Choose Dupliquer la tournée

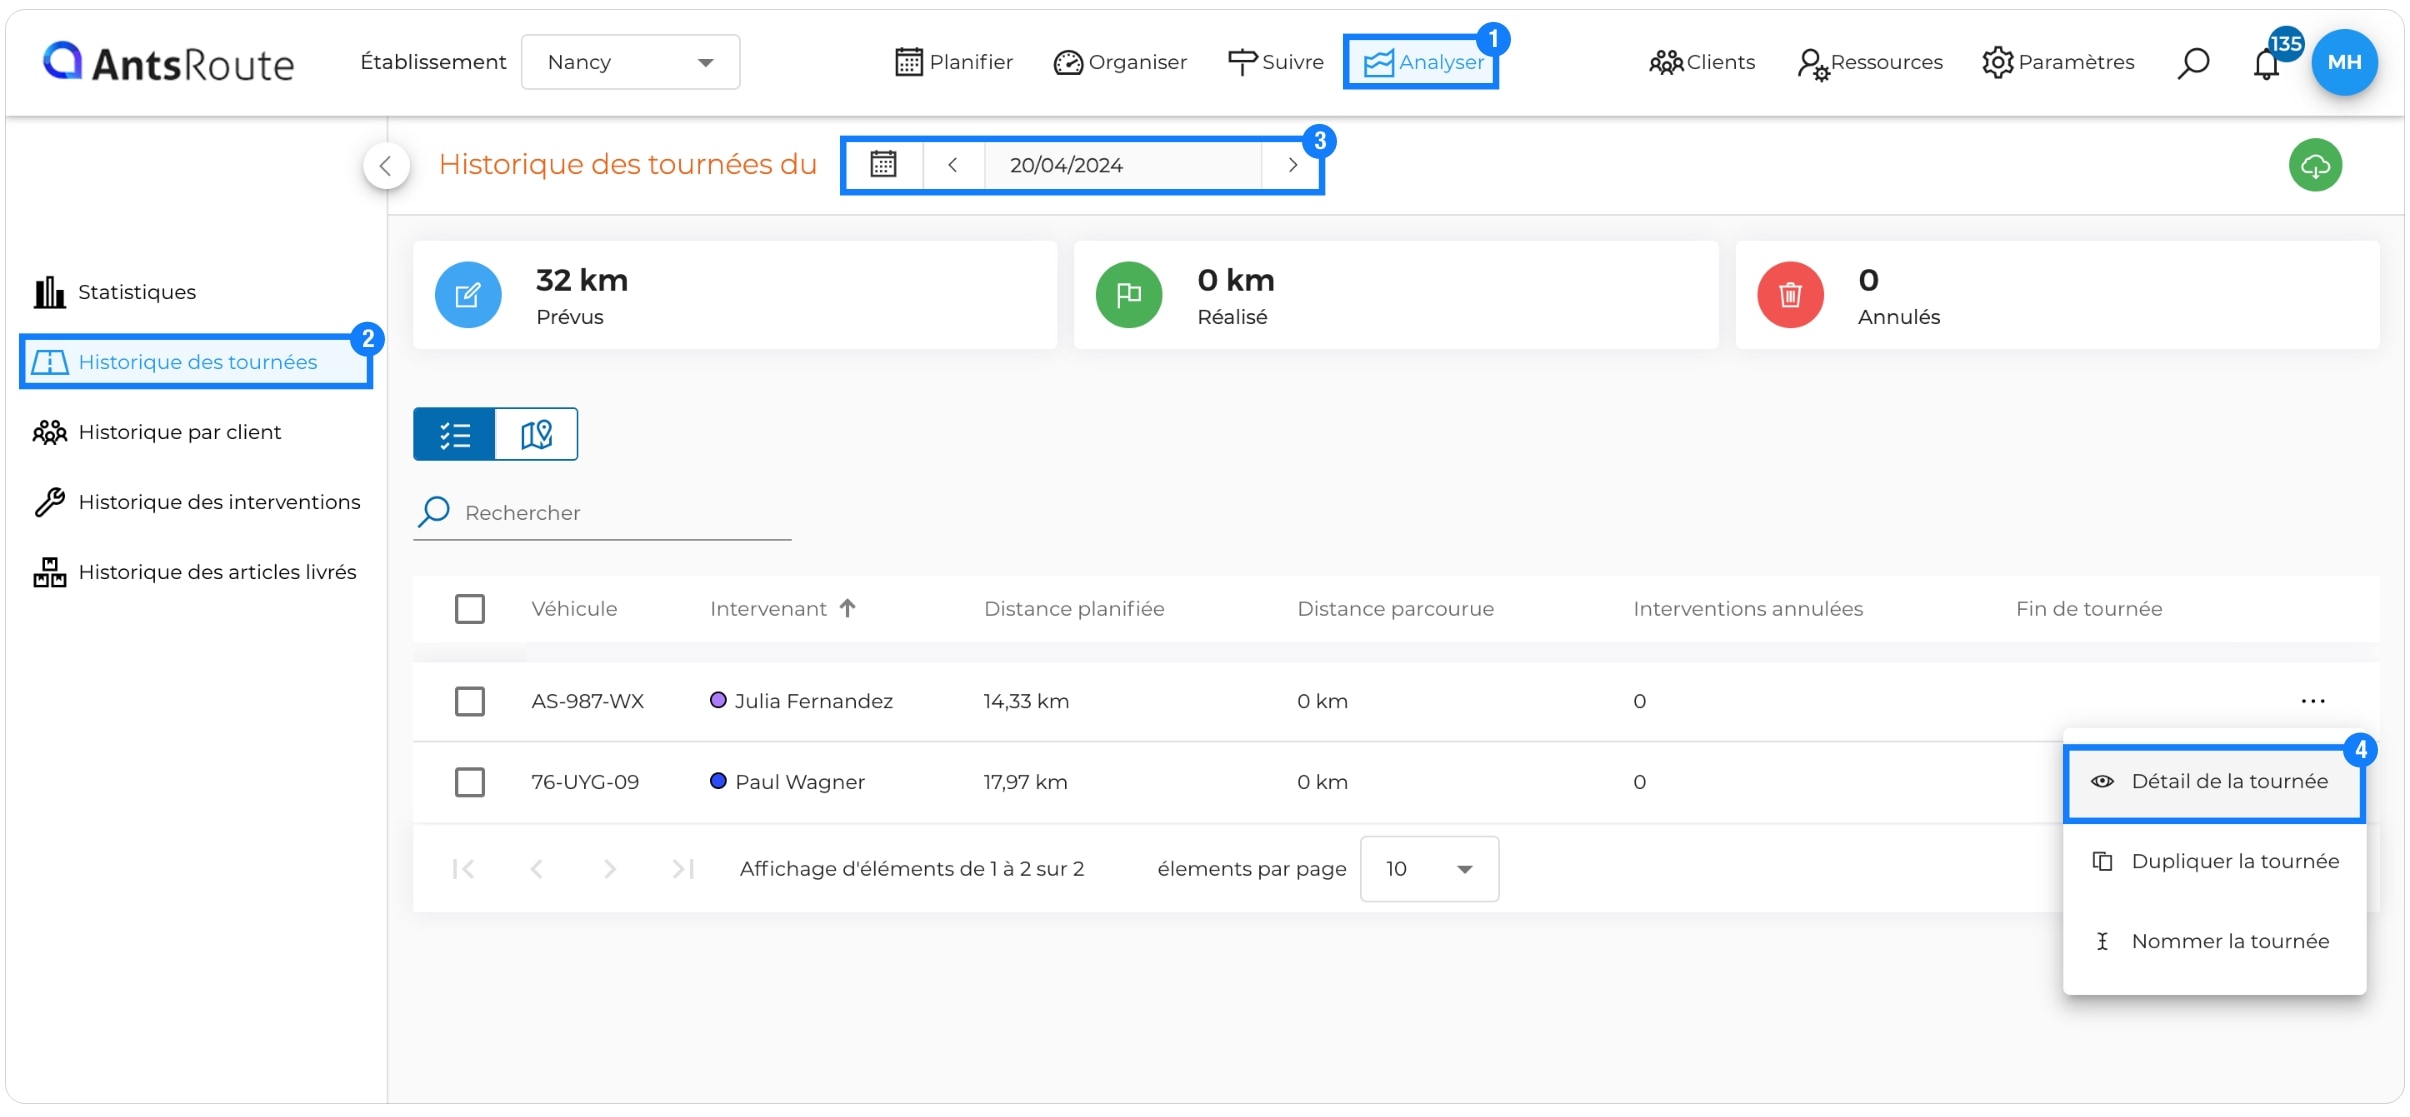(2214, 862)
